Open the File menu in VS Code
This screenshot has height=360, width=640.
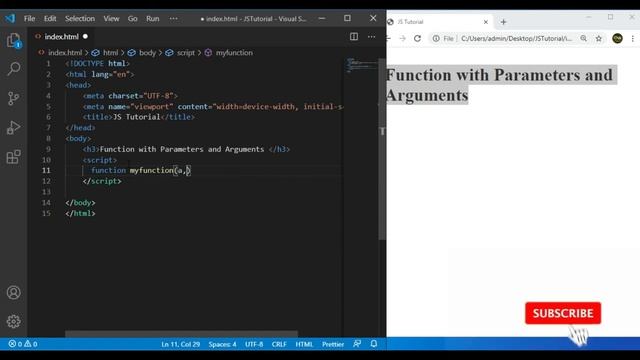point(29,18)
